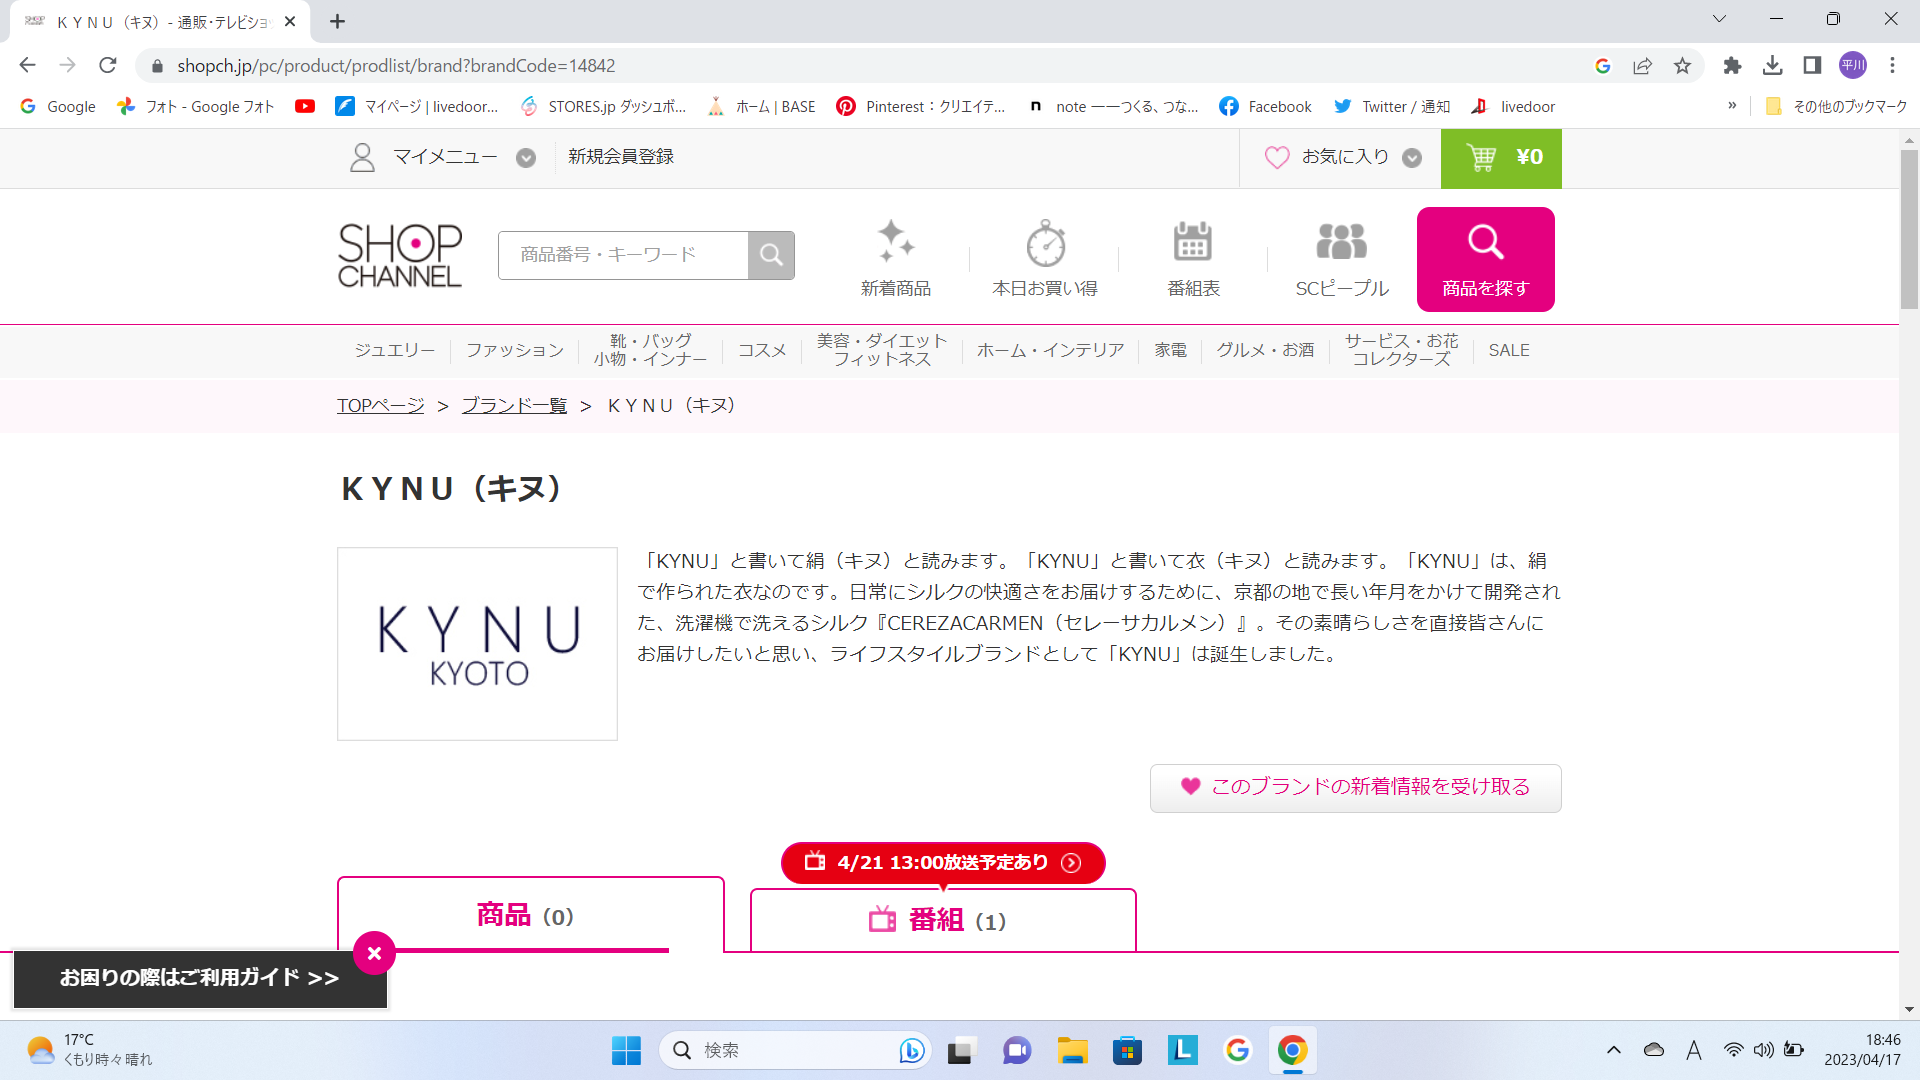Bookmark this page with star icon
Screen dimensions: 1920x1080
pyautogui.click(x=1682, y=66)
